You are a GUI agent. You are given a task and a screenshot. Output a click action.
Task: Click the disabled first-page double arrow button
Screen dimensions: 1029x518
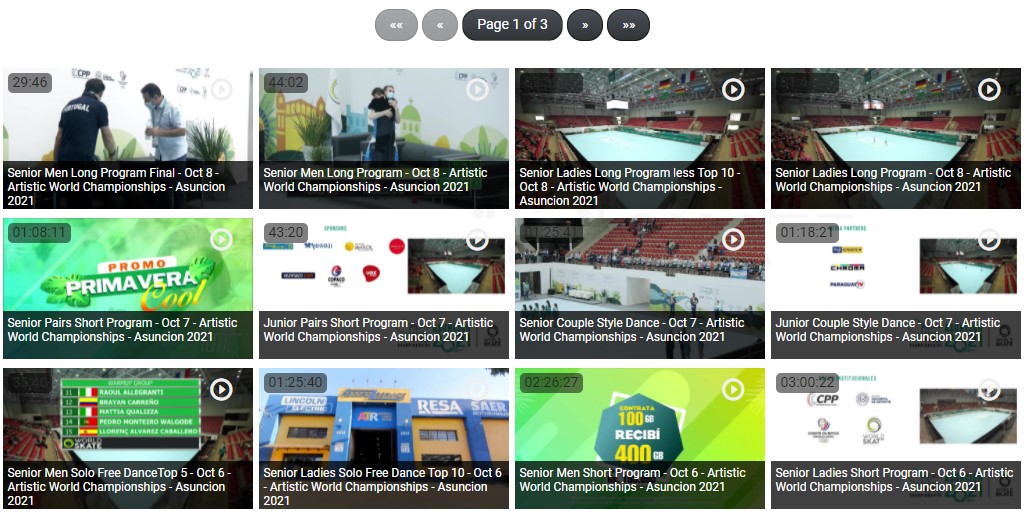pyautogui.click(x=396, y=25)
